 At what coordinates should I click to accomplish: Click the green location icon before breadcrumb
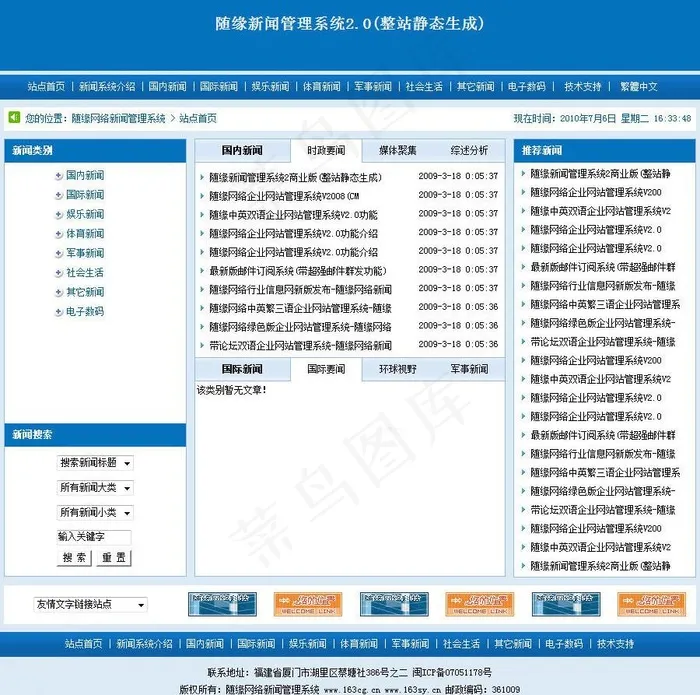point(13,118)
